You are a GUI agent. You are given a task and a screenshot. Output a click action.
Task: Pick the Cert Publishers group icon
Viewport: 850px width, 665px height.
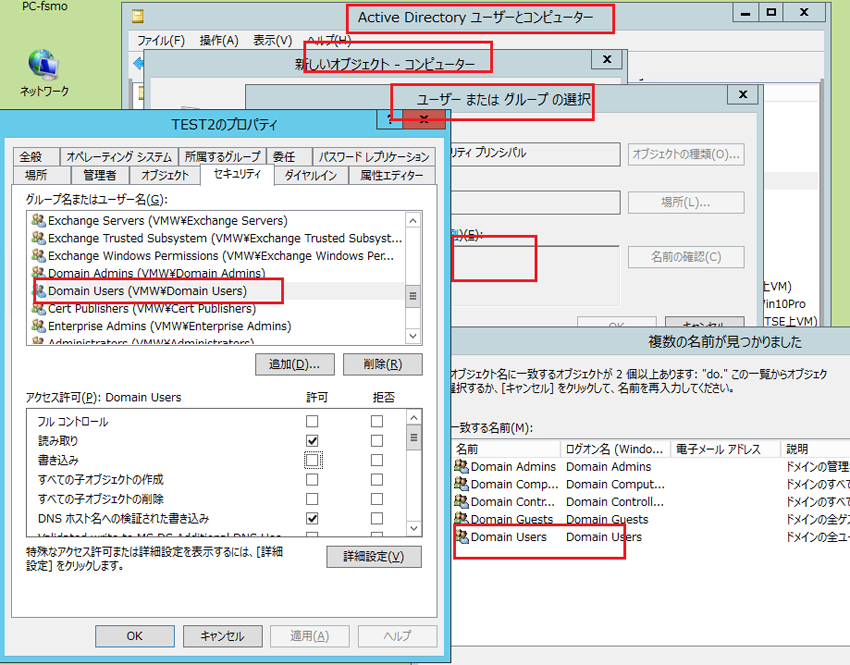point(39,308)
